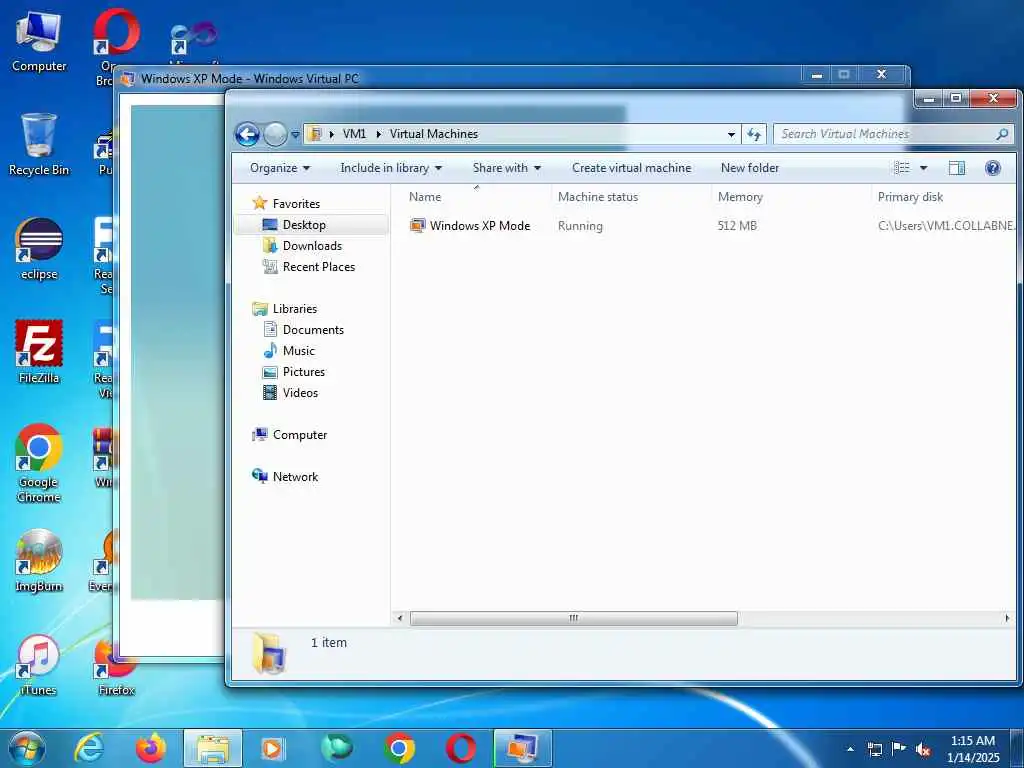Select Favorites in navigation pane
1024x768 pixels.
coord(296,204)
